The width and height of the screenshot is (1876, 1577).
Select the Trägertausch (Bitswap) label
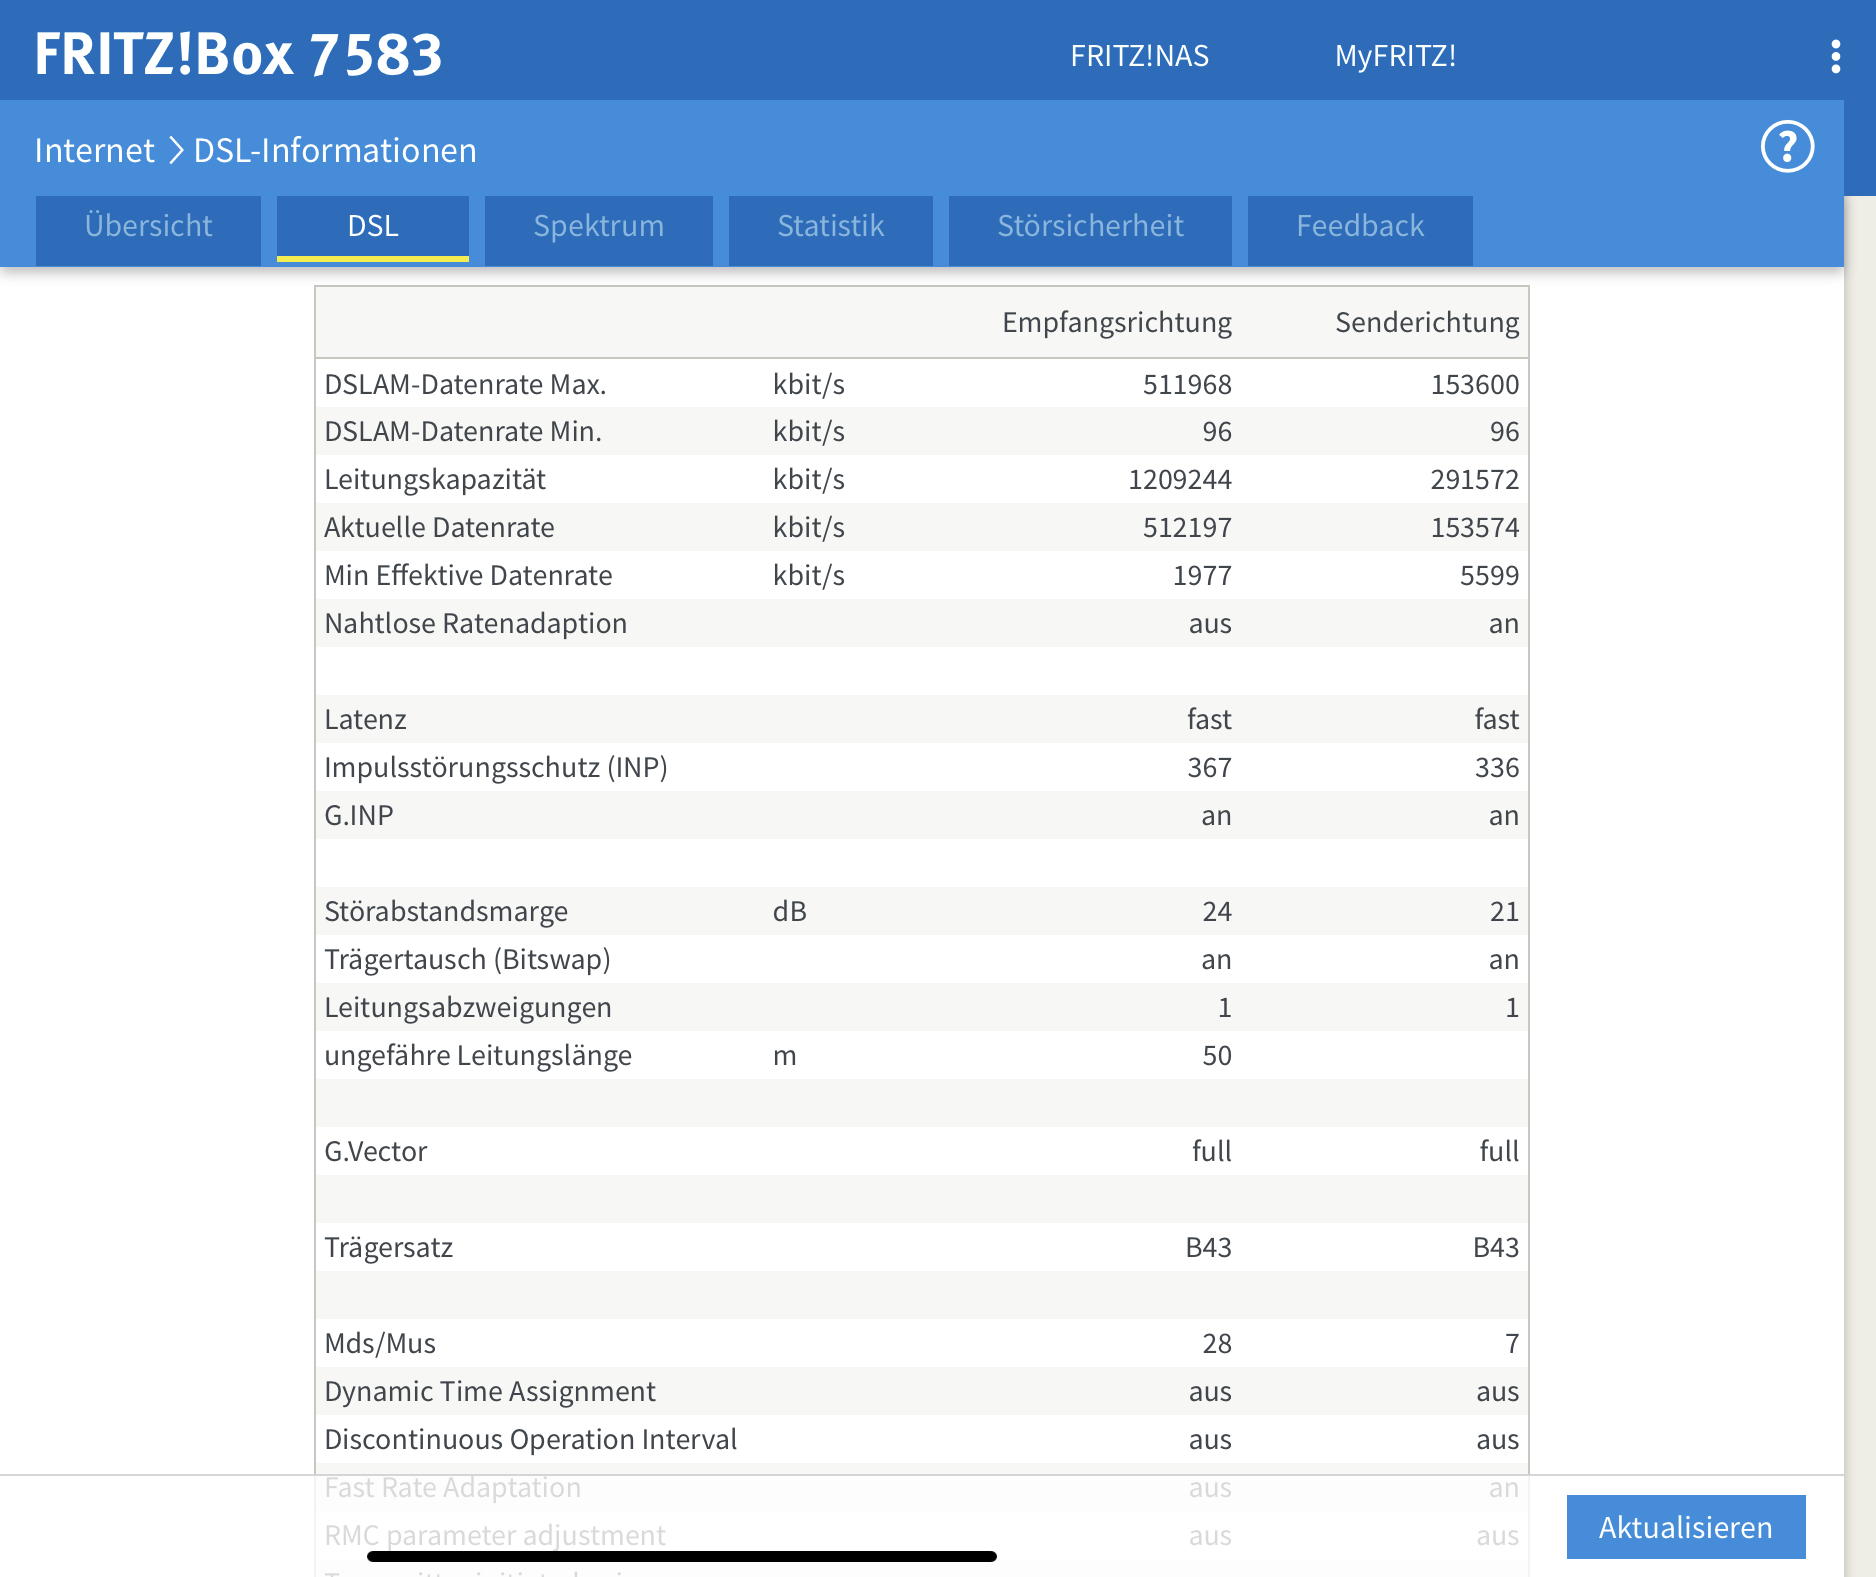[x=467, y=959]
